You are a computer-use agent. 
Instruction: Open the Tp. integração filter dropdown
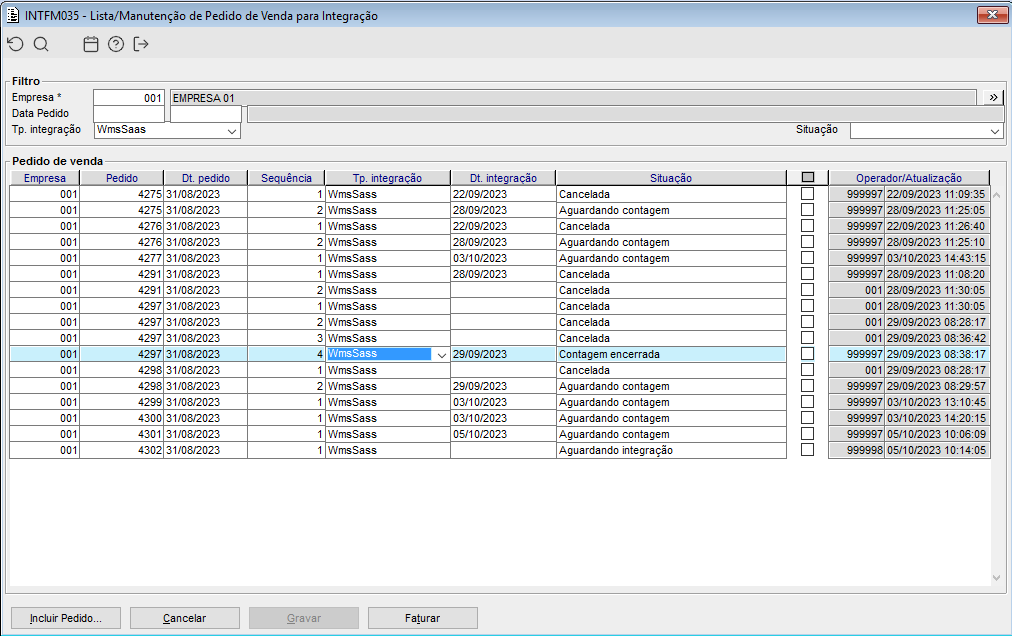click(x=232, y=130)
